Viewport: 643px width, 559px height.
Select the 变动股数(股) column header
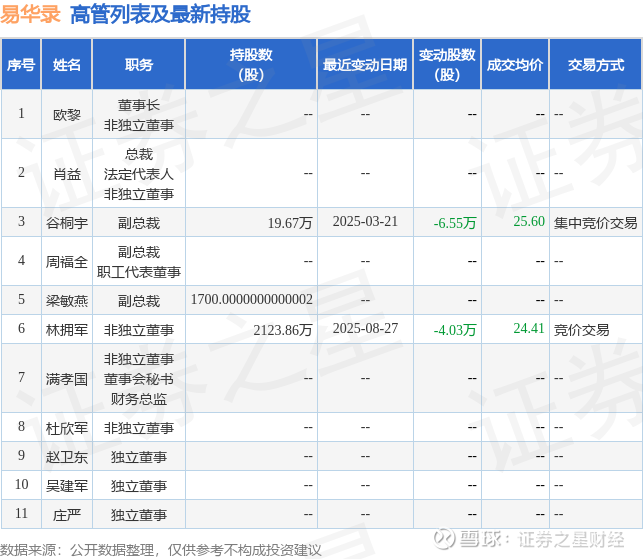[447, 65]
